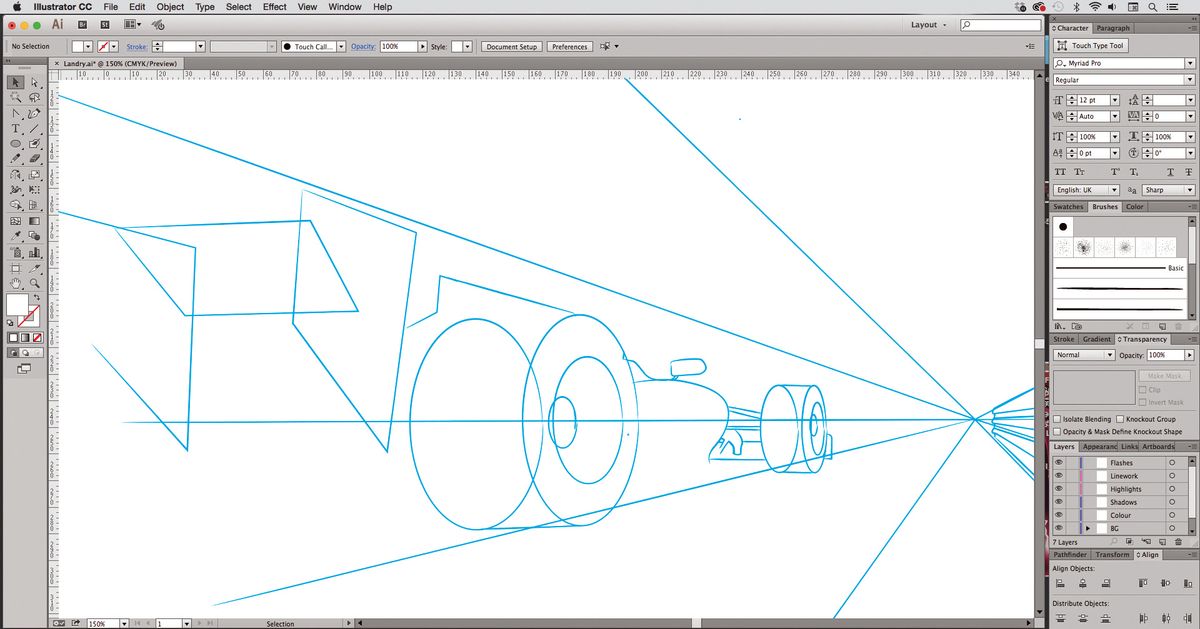Hide the Linework layer
Screen dimensions: 1200x629
click(x=1059, y=476)
